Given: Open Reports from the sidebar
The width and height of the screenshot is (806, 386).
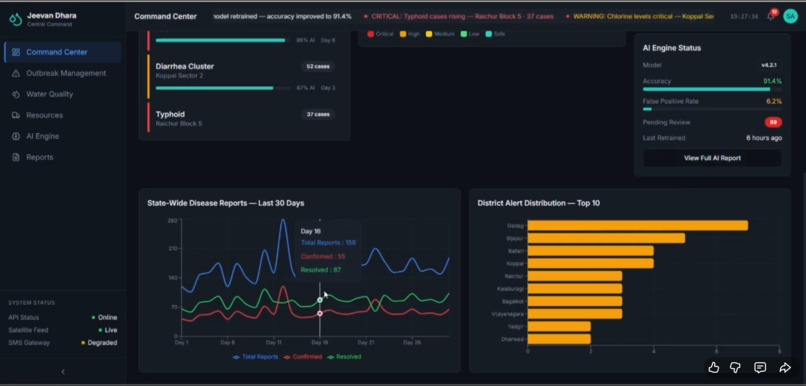Looking at the screenshot, I should 63,157.
